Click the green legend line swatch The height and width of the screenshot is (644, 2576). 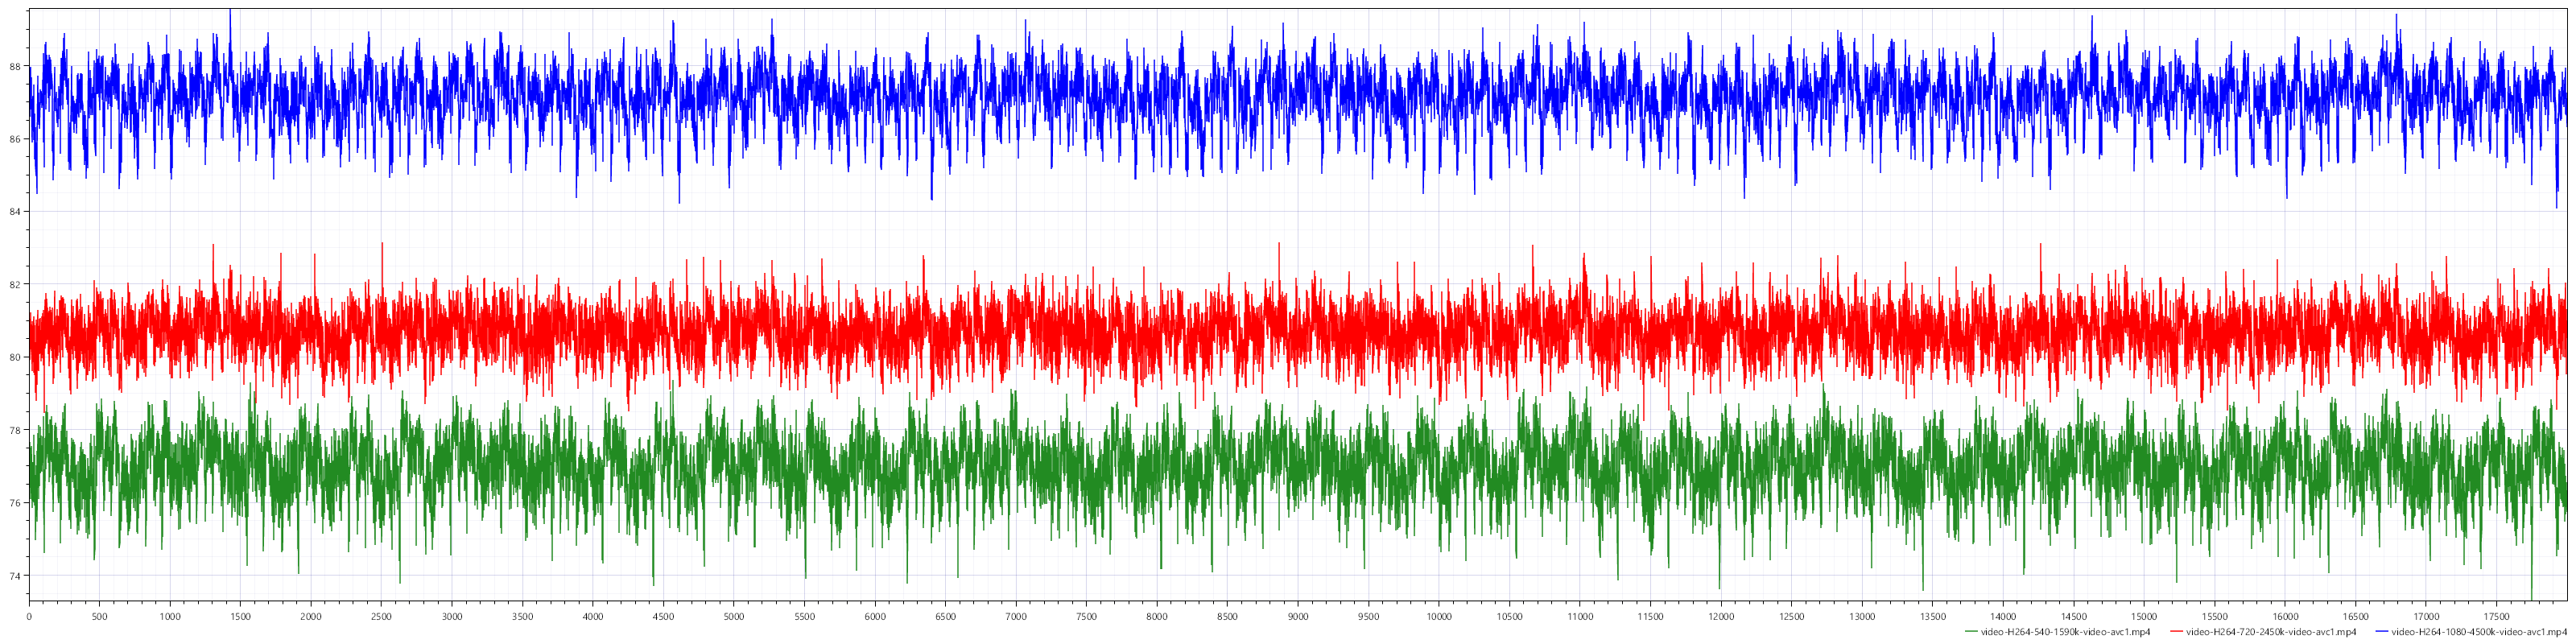[x=1971, y=632]
